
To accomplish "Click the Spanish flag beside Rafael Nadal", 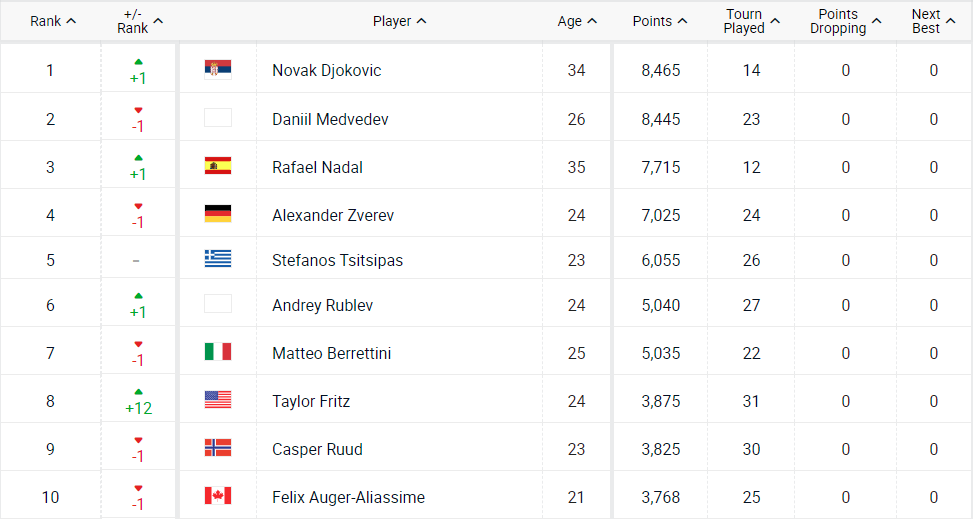I will [x=217, y=167].
